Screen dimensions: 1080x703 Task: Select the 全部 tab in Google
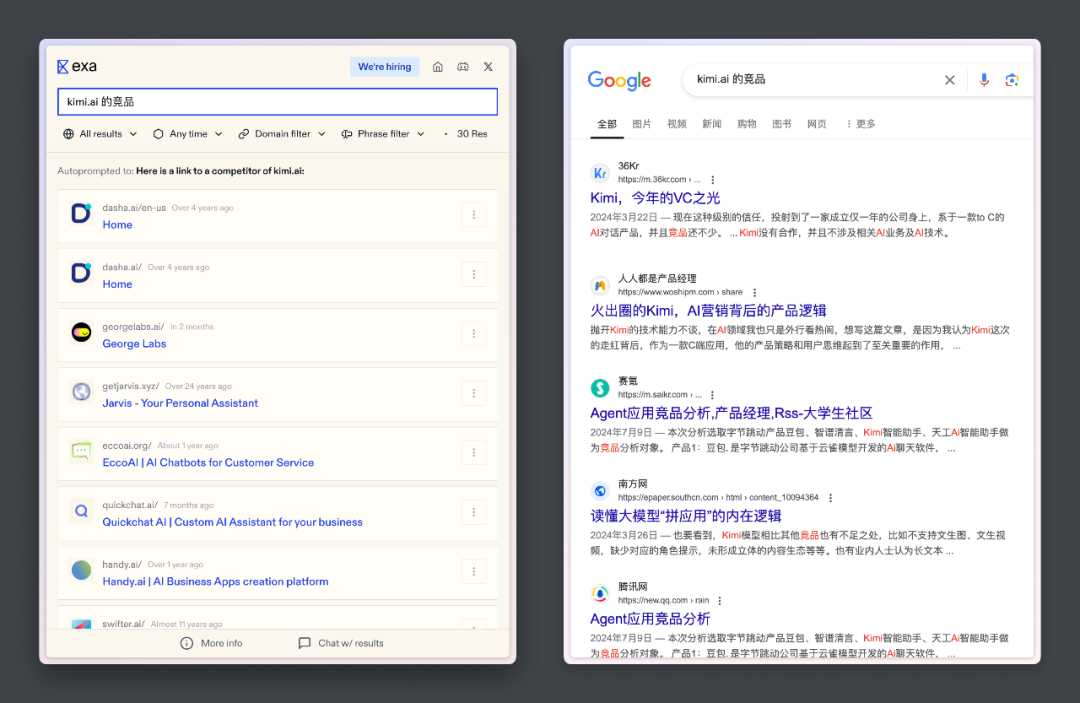pyautogui.click(x=607, y=124)
